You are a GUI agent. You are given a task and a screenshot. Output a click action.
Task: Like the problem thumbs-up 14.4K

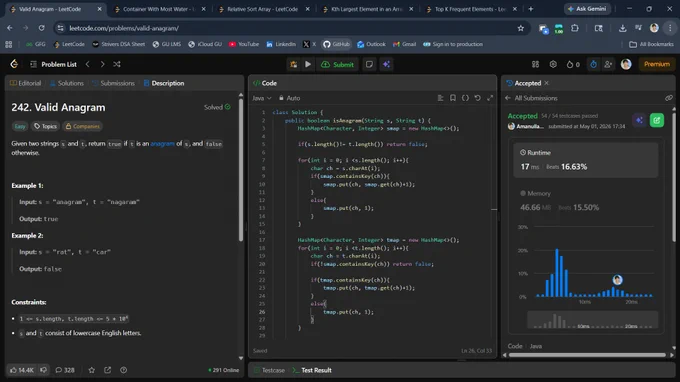pos(22,370)
